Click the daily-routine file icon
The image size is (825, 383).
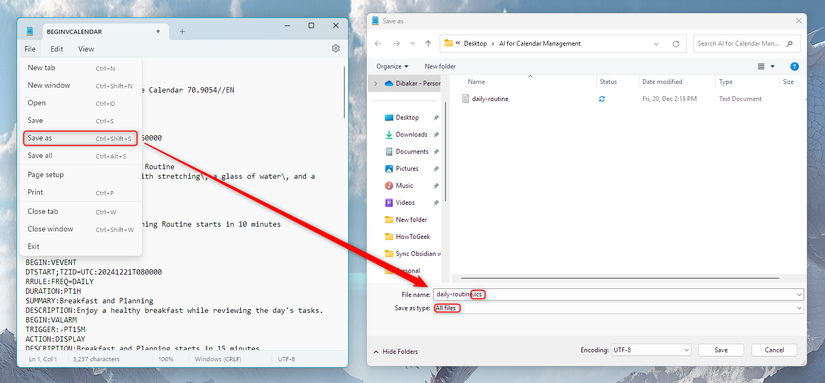pos(465,99)
